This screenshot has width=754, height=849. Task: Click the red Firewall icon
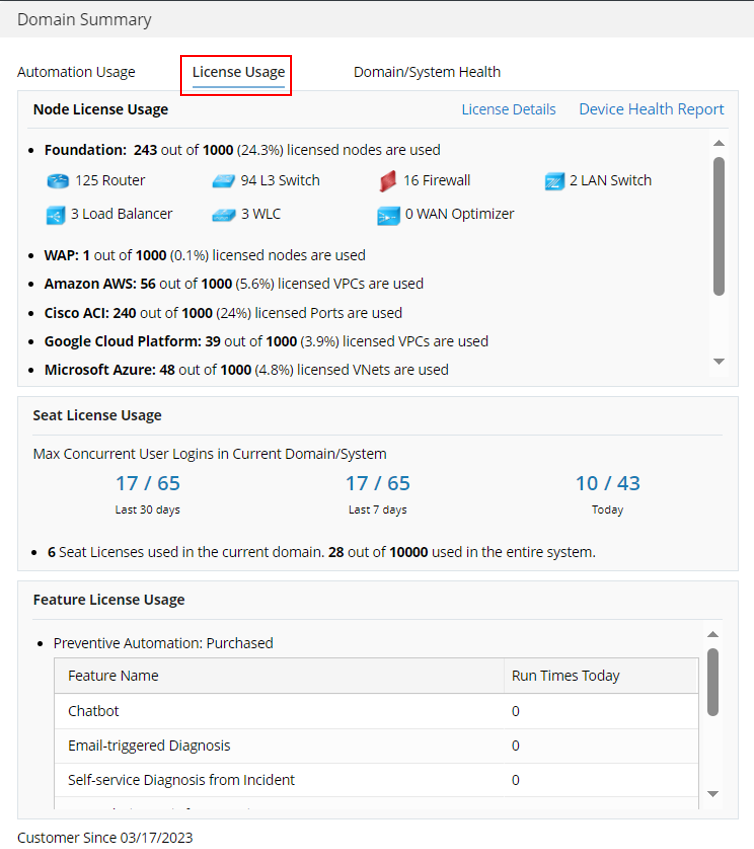pos(388,181)
